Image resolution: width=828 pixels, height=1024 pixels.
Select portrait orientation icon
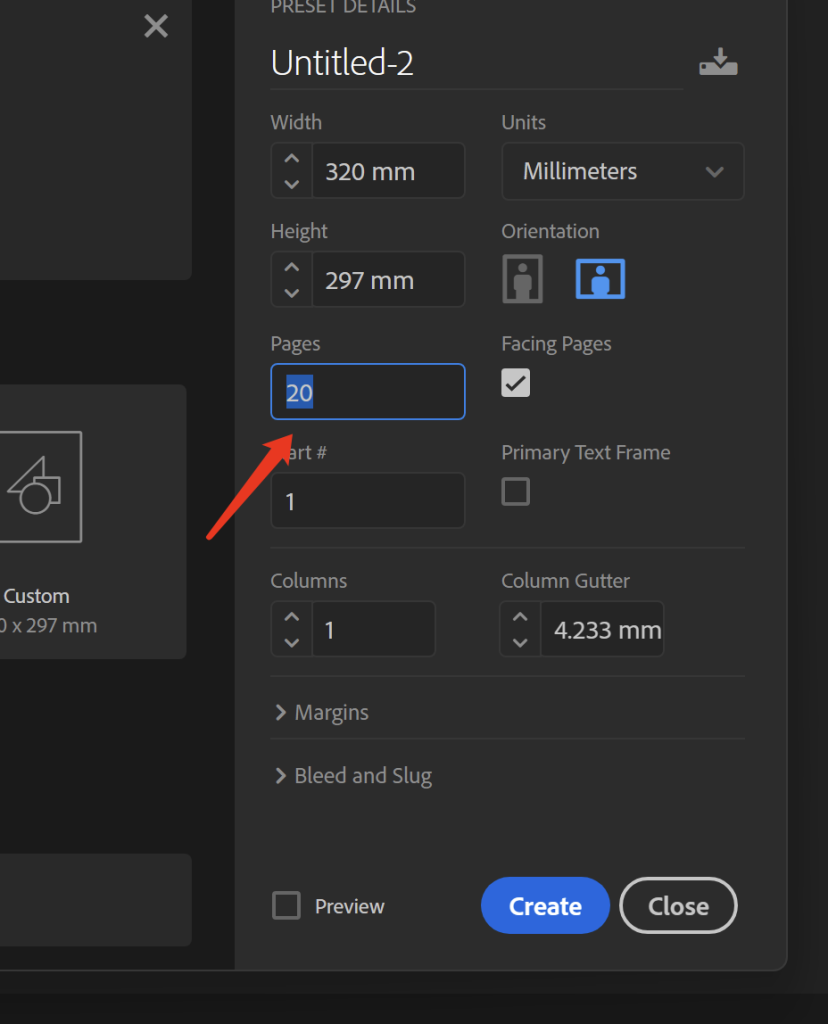pyautogui.click(x=522, y=279)
